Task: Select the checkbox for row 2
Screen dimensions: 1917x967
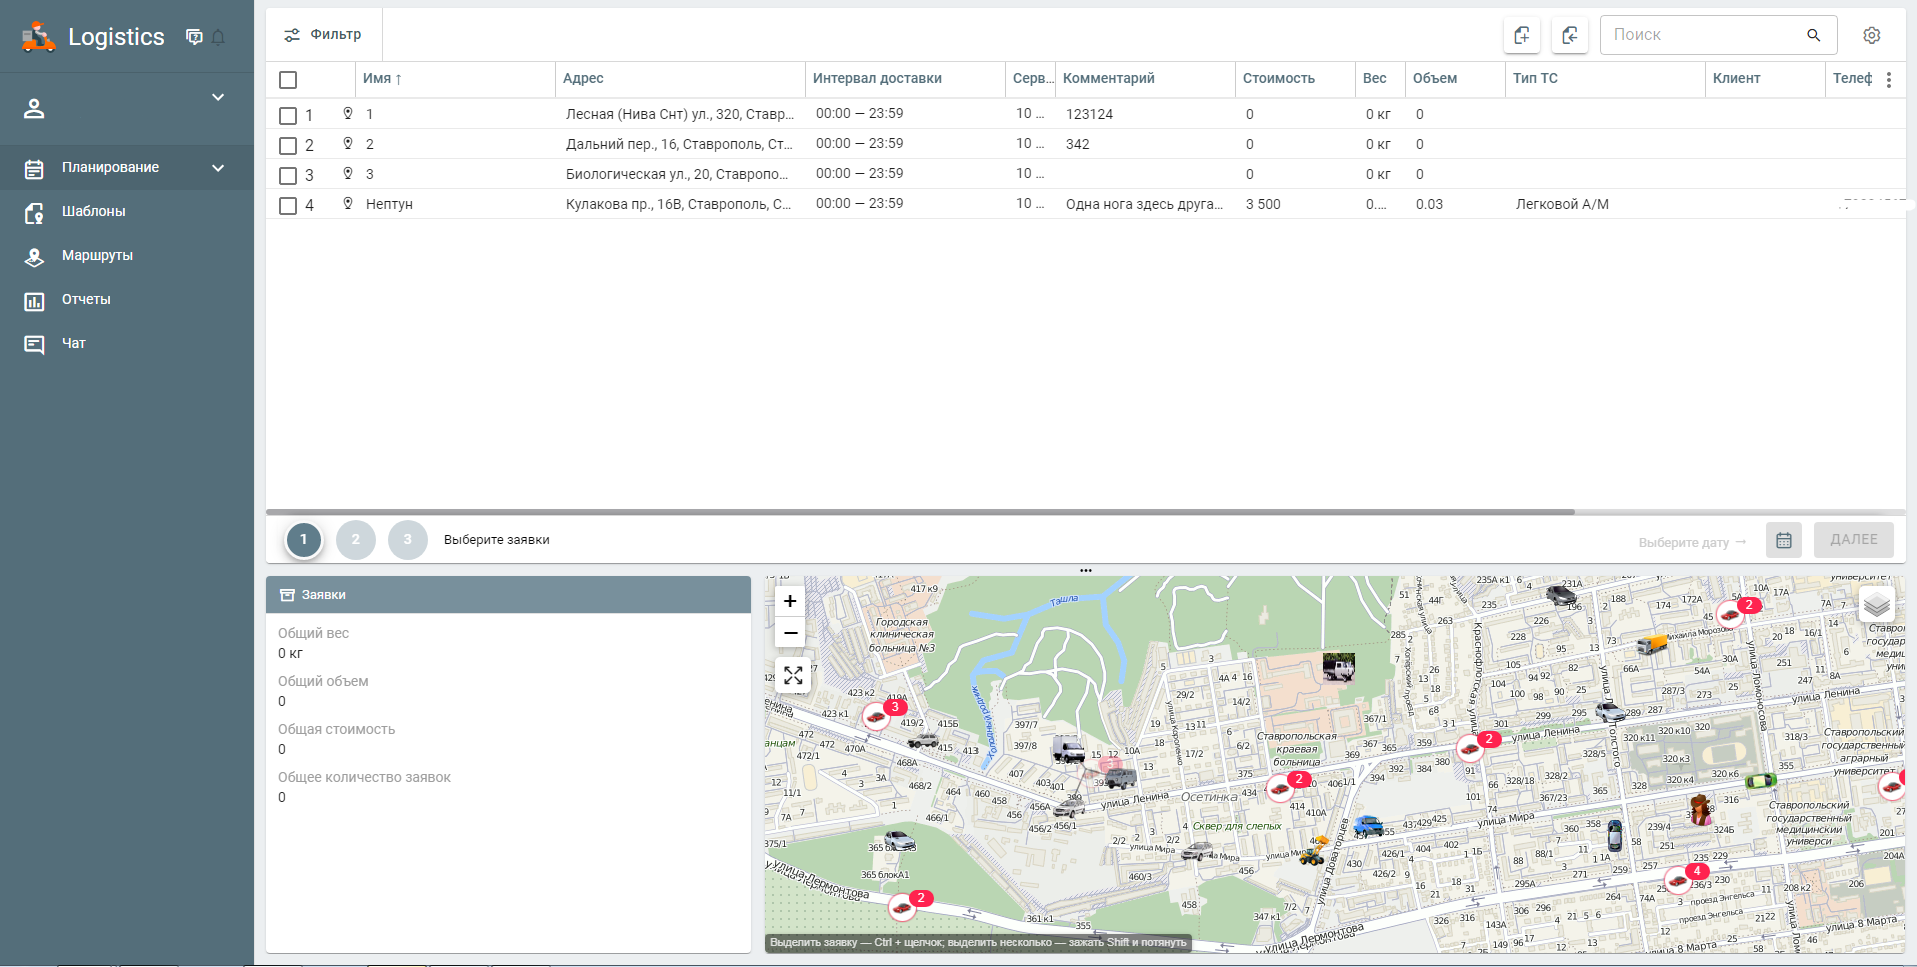Action: 288,145
